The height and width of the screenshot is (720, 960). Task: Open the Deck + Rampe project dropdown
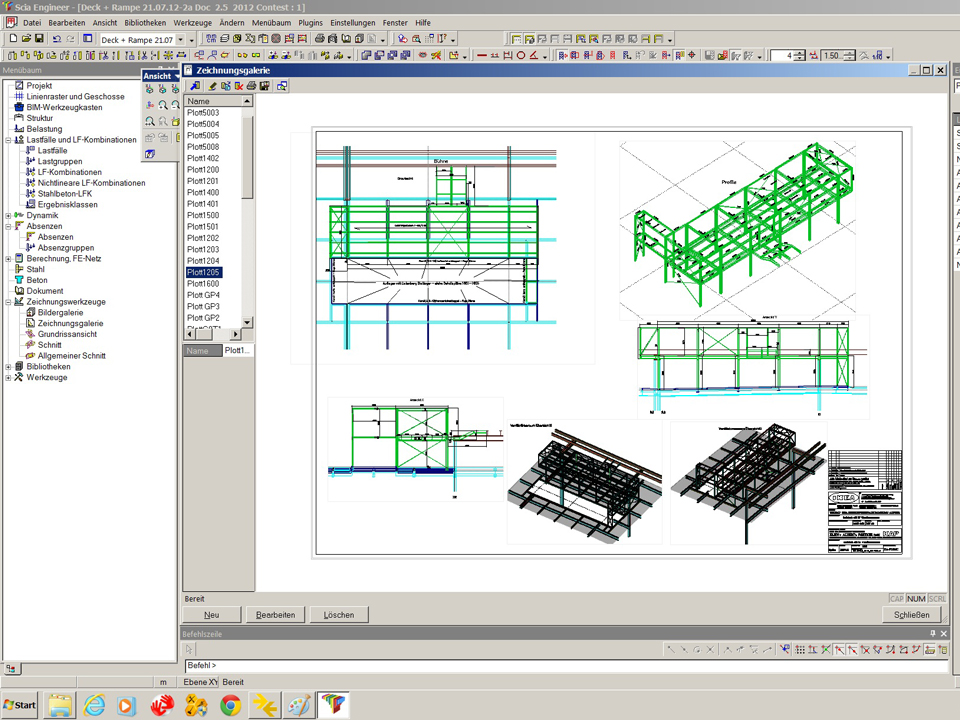(x=180, y=39)
